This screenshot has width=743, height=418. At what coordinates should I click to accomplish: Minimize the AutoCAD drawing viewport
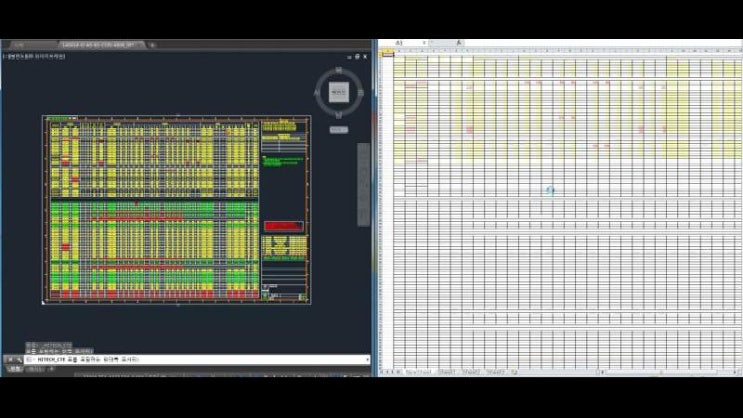[350, 57]
